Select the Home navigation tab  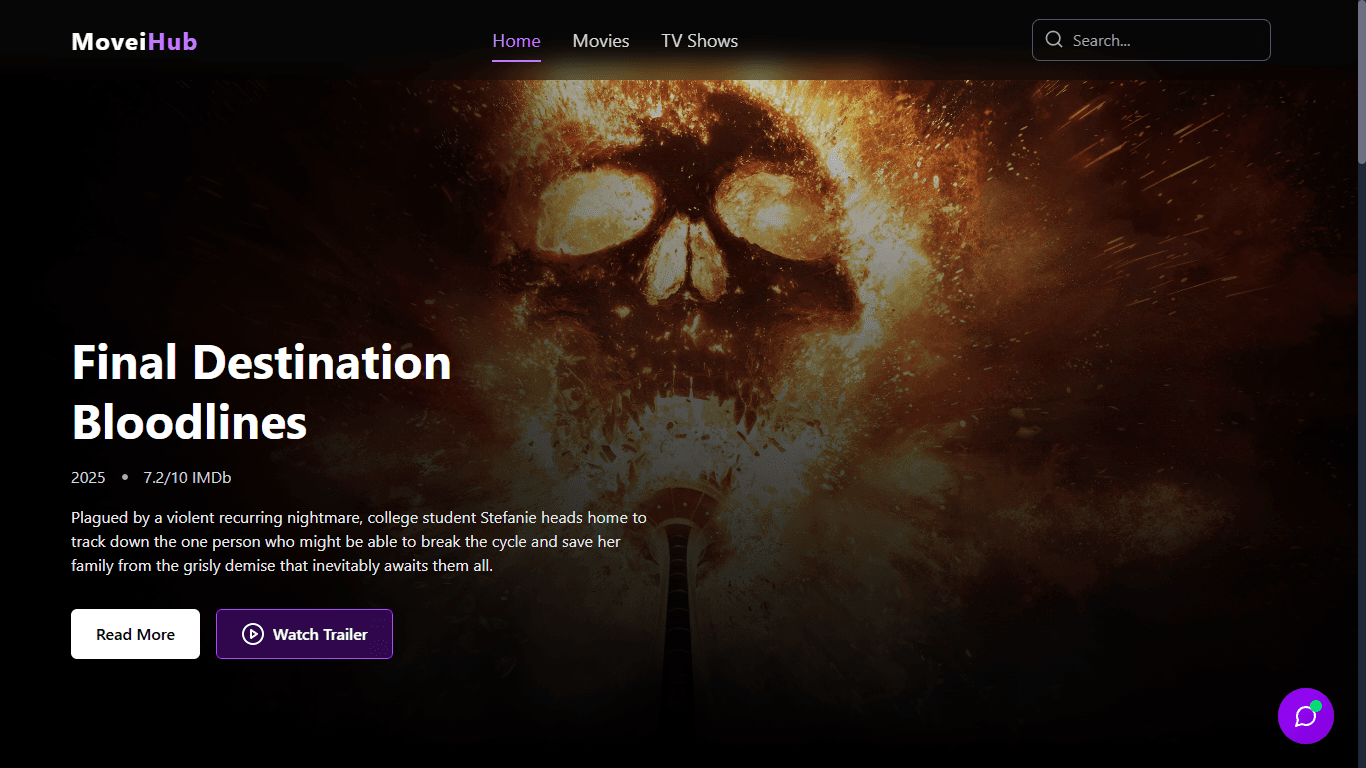point(516,41)
